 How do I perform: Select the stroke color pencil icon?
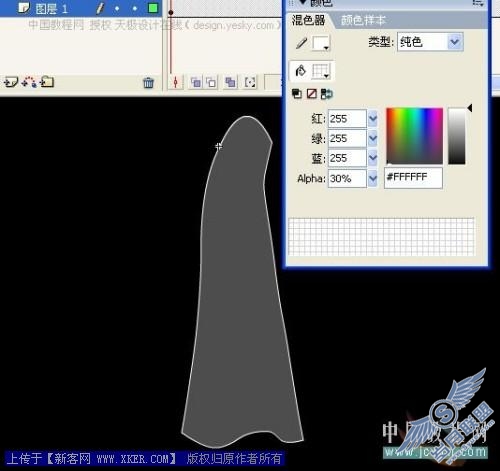[301, 43]
